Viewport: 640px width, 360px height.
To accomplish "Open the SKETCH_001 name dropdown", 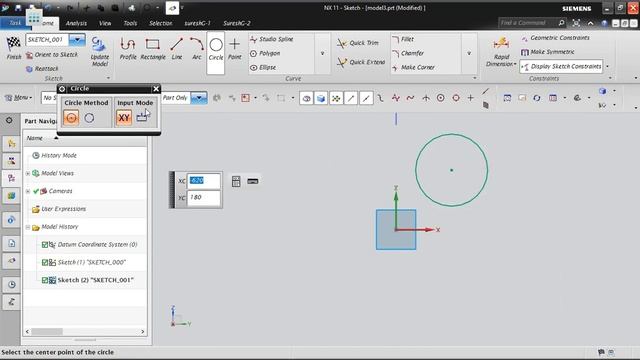I will [77, 40].
